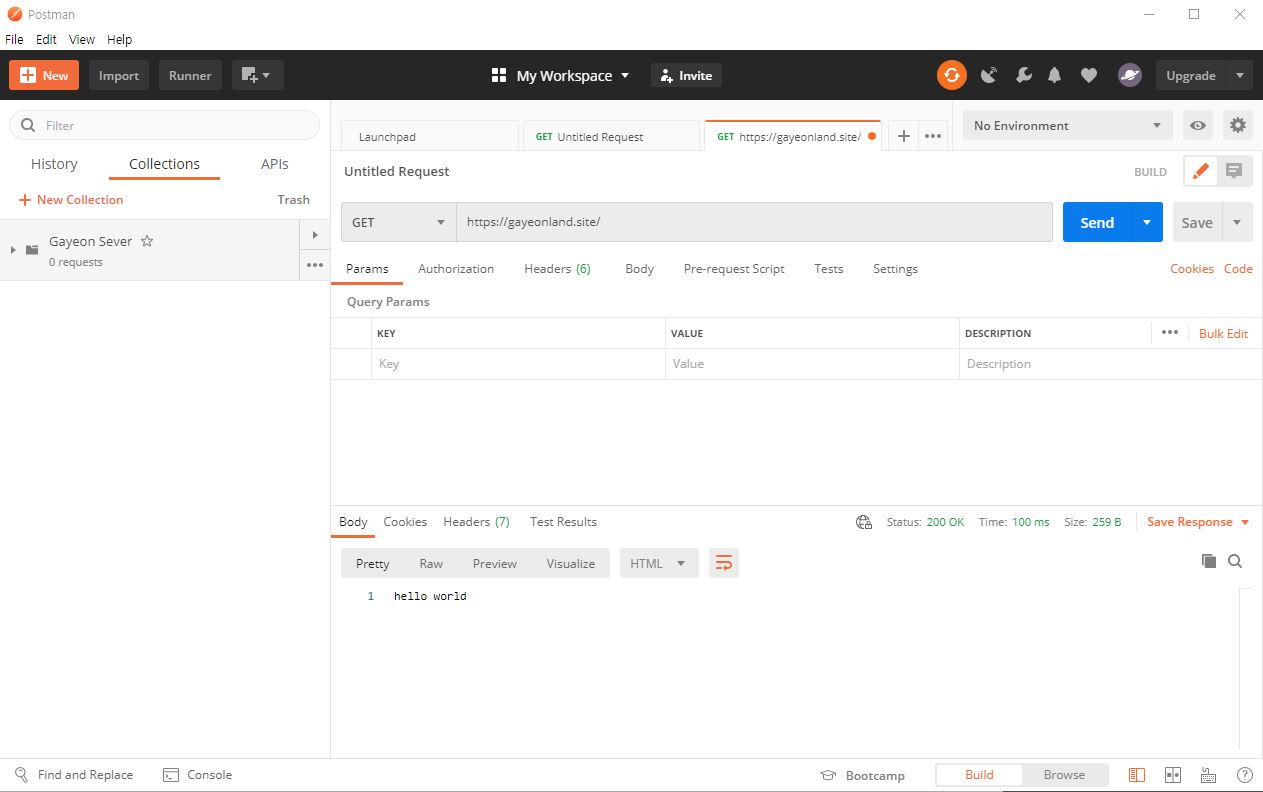
Task: Open the manage environments gear icon
Action: pos(1238,125)
